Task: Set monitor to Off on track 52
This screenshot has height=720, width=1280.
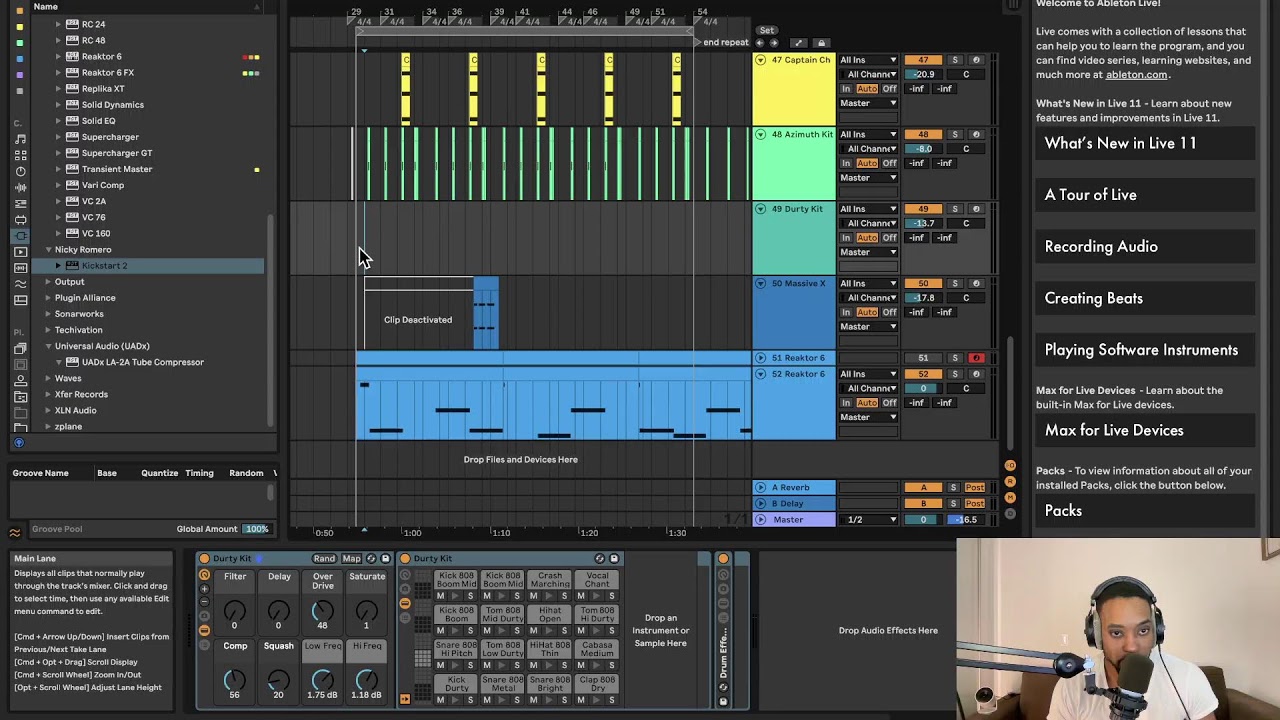Action: (889, 403)
